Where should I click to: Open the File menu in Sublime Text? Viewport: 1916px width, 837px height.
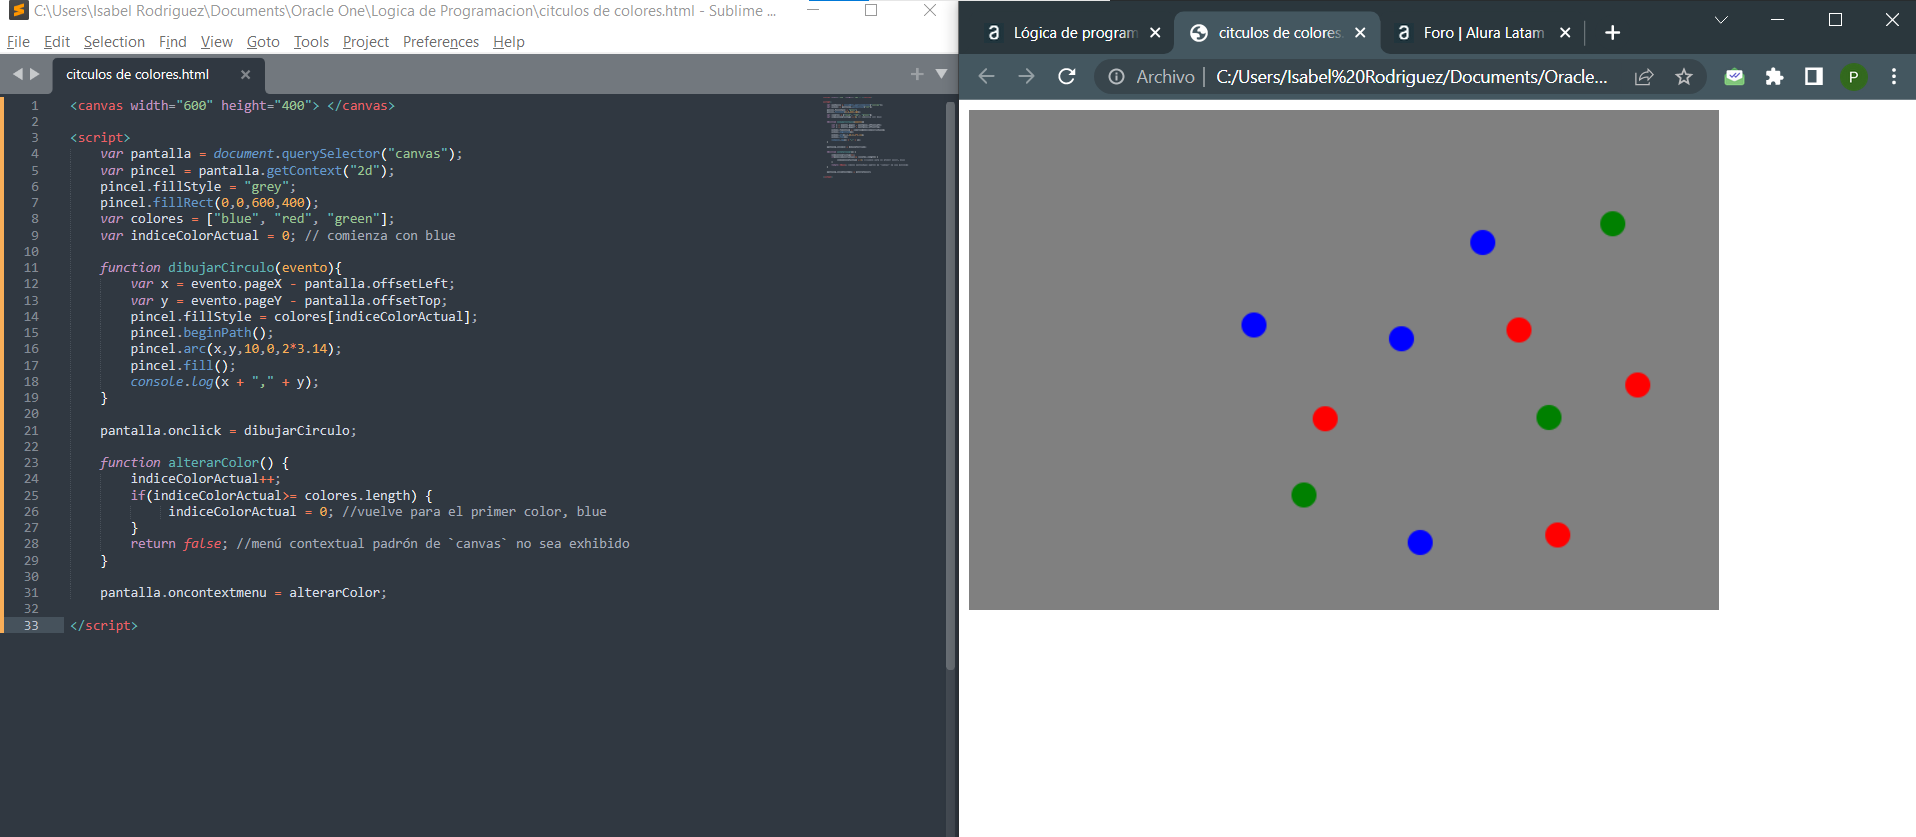[18, 42]
